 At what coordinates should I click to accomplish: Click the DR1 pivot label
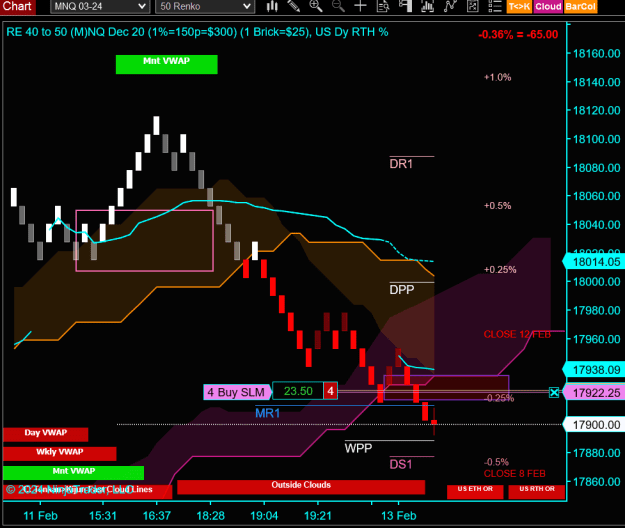[x=401, y=164]
